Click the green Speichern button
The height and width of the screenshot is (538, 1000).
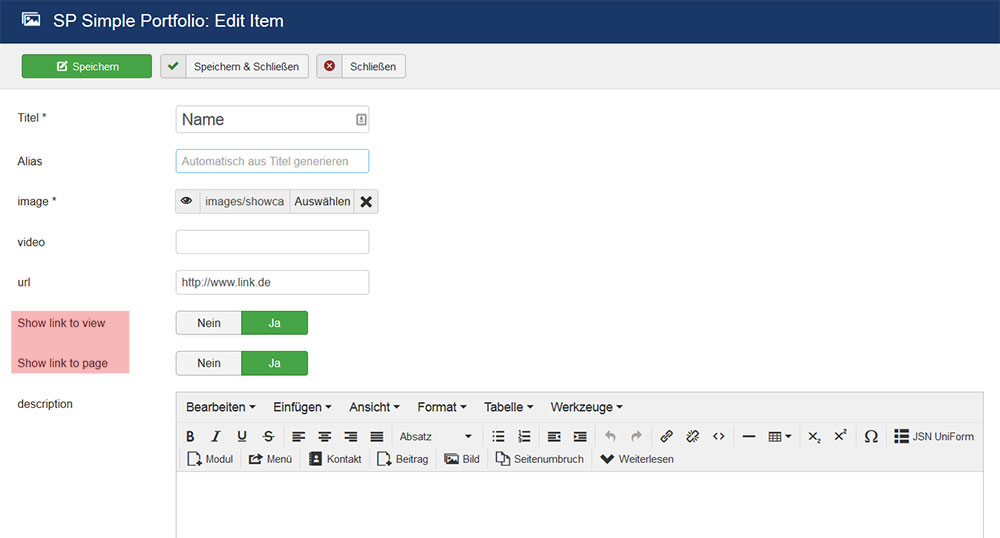click(87, 67)
